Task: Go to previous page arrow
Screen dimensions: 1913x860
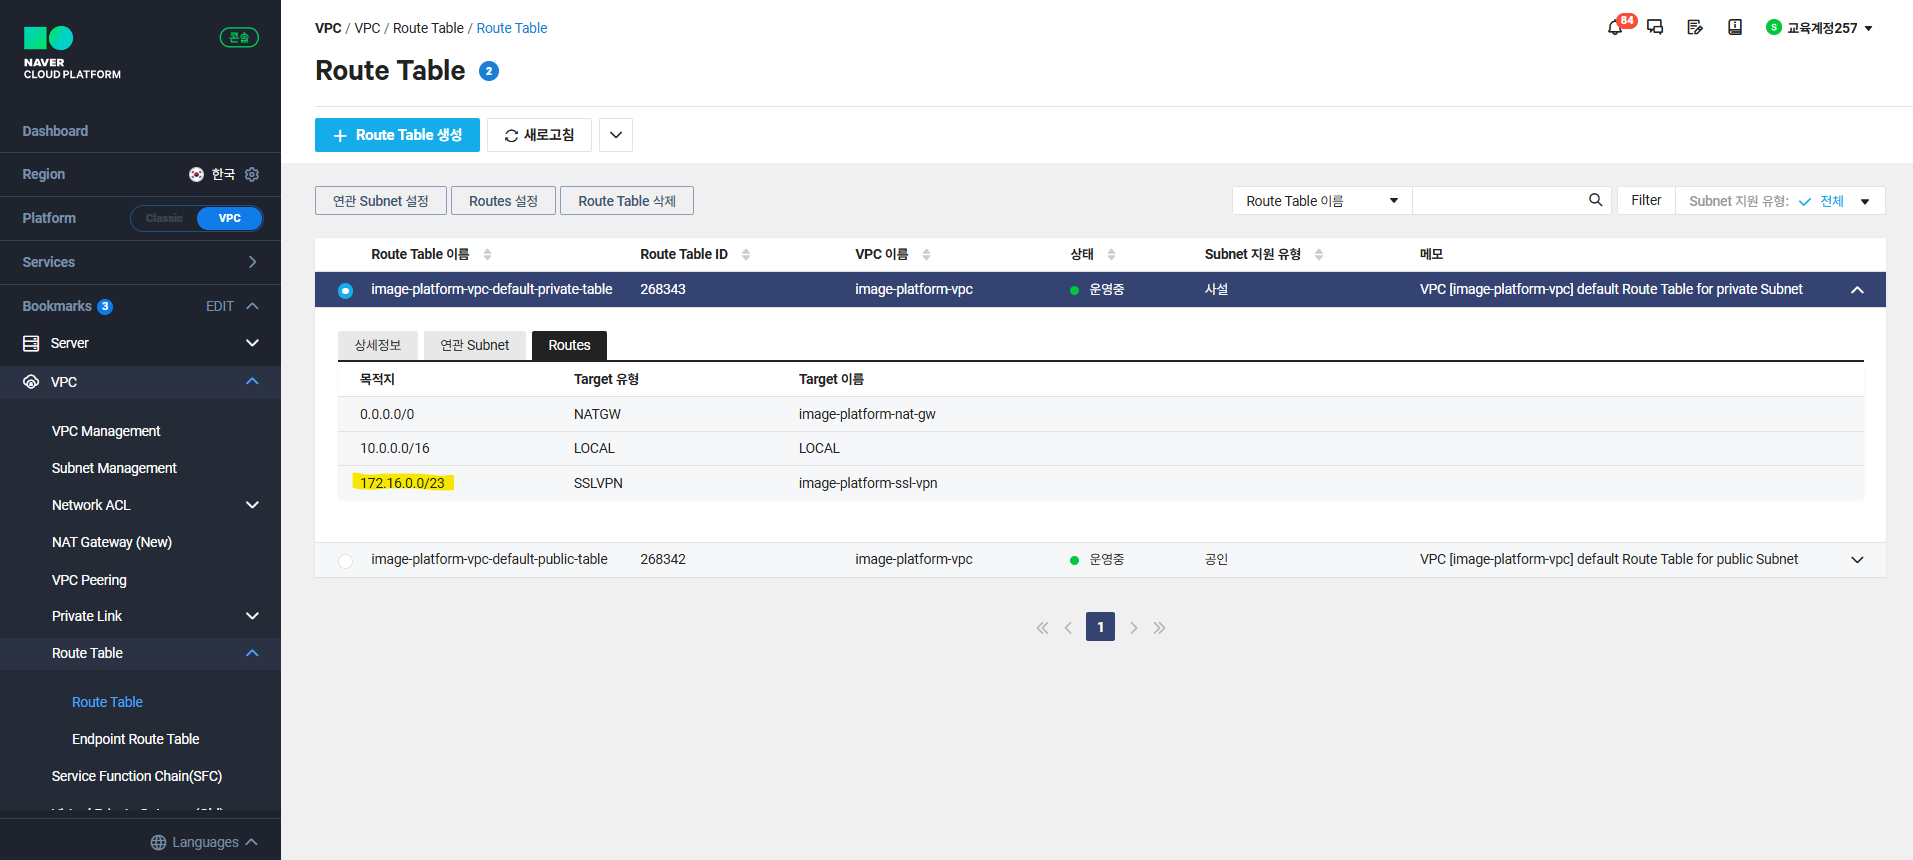Action: (1068, 628)
